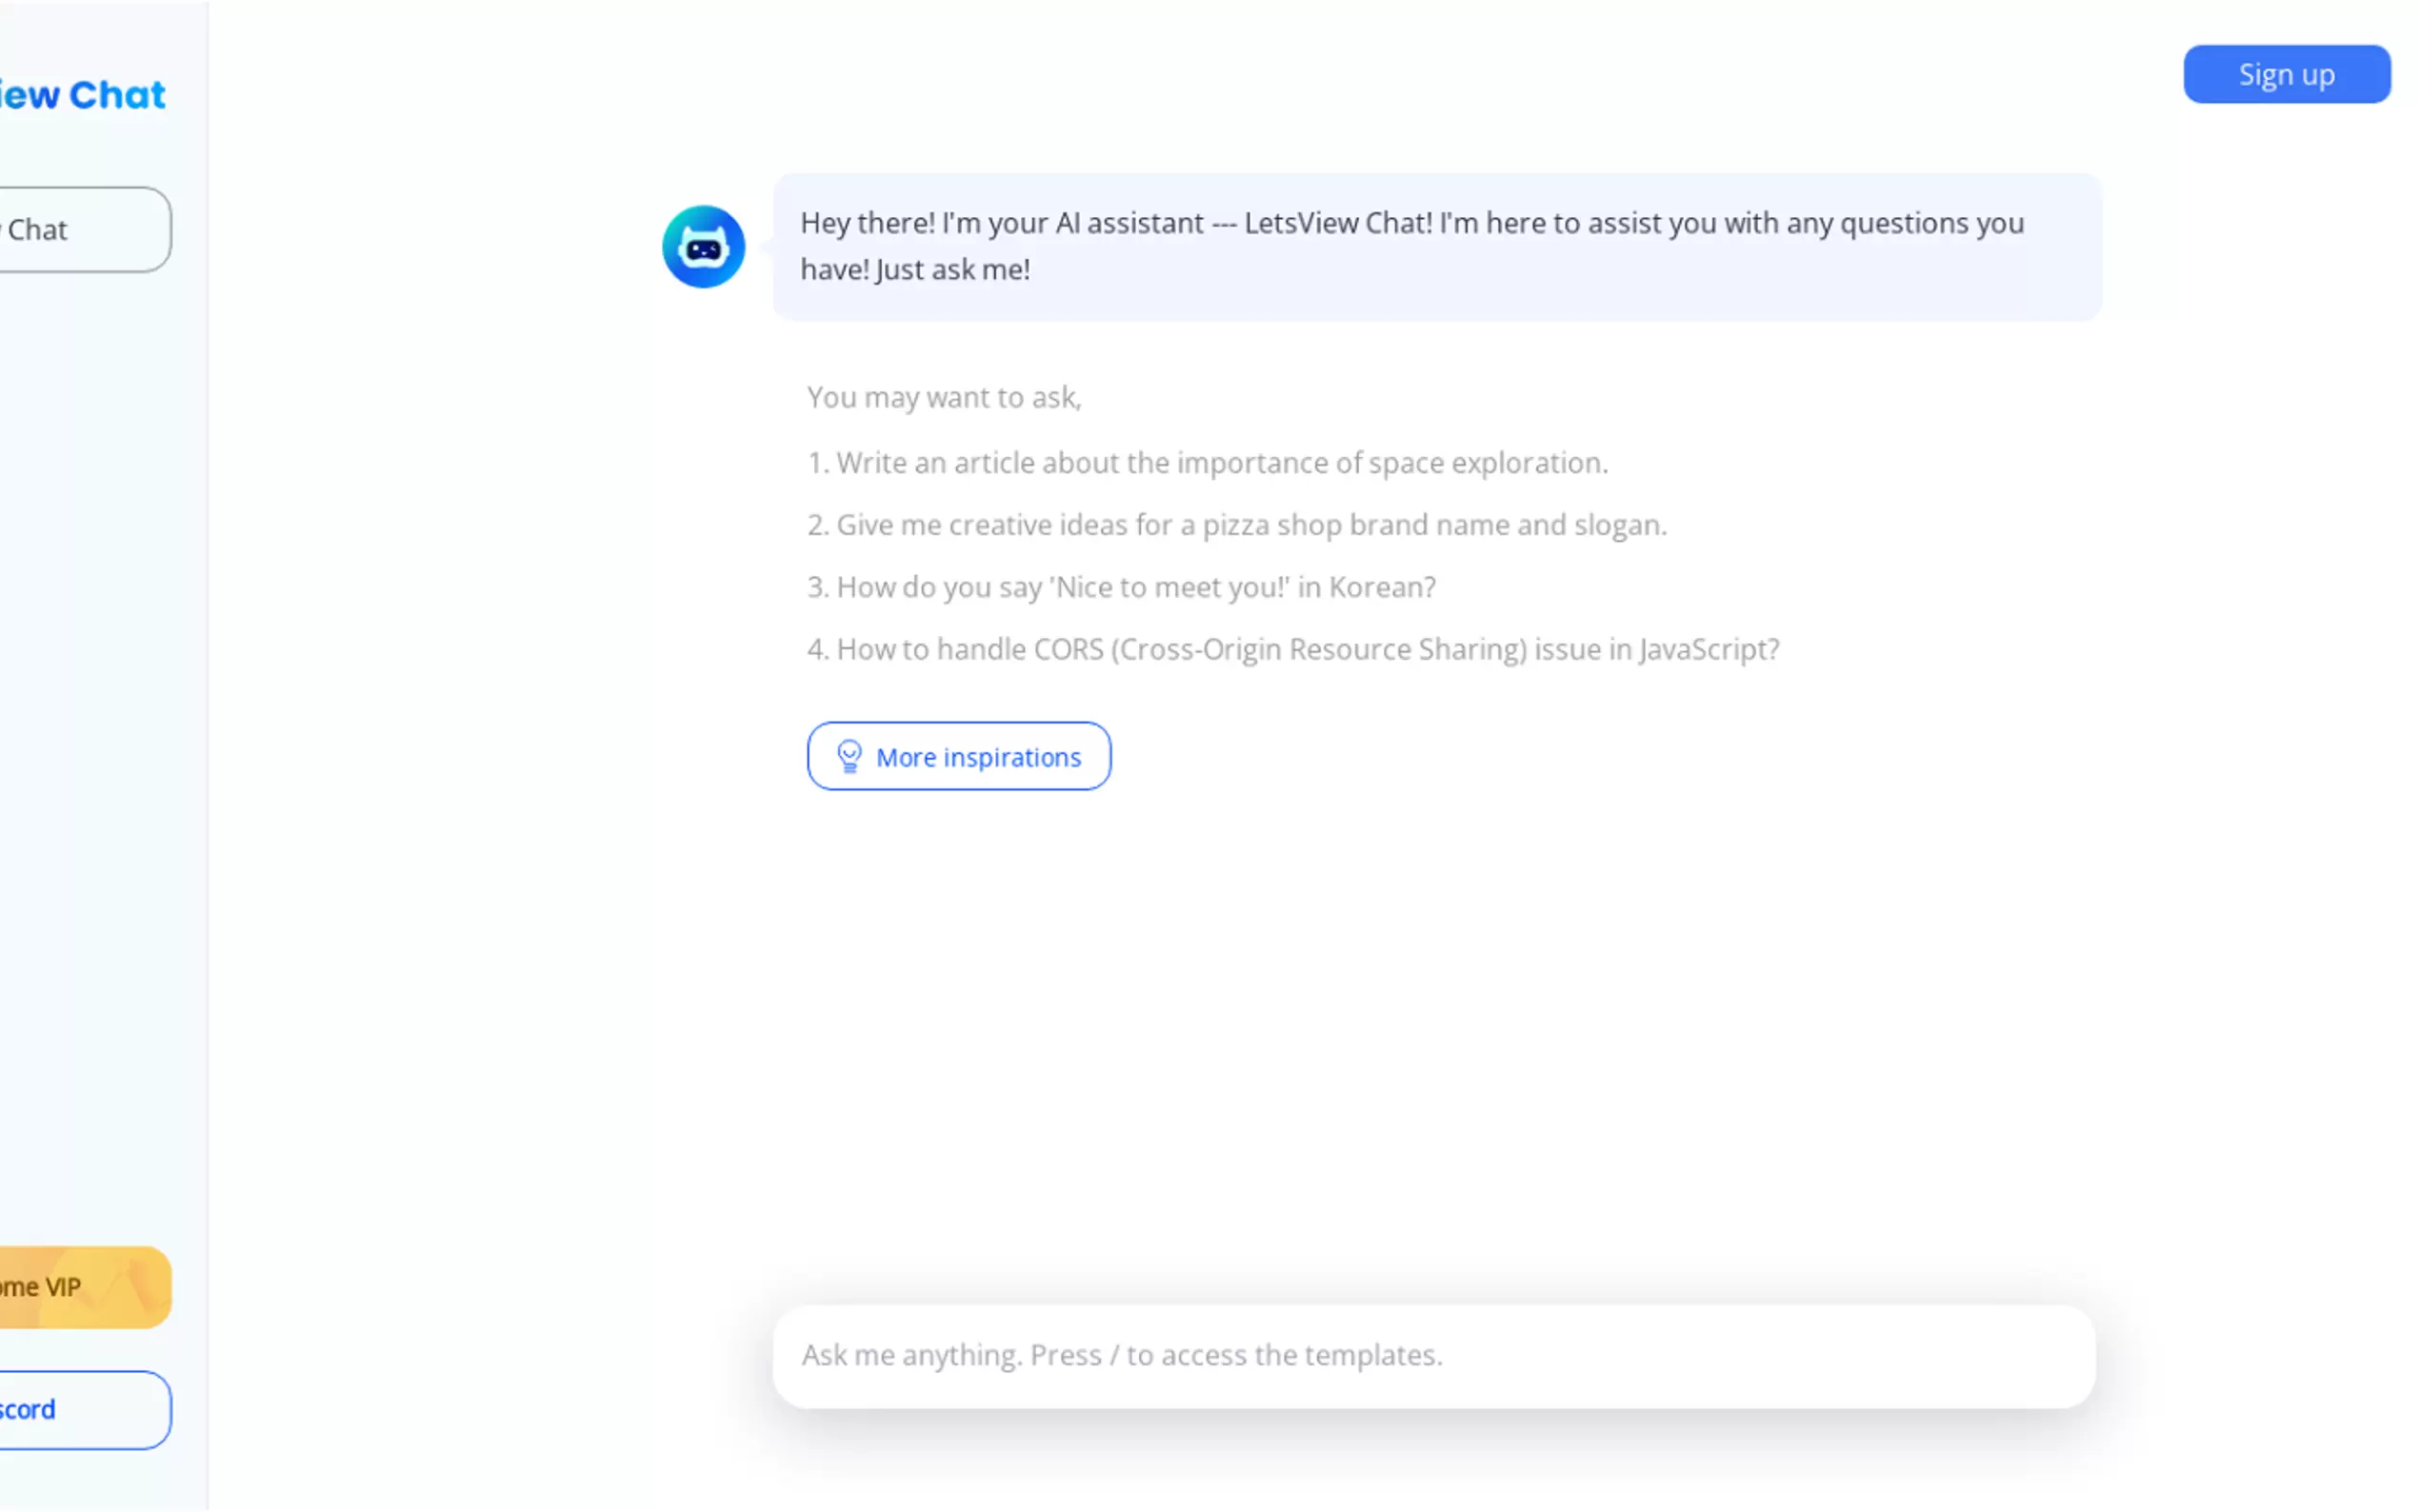Click the robot assistant avatar icon
Image resolution: width=2419 pixels, height=1512 pixels.
[703, 247]
